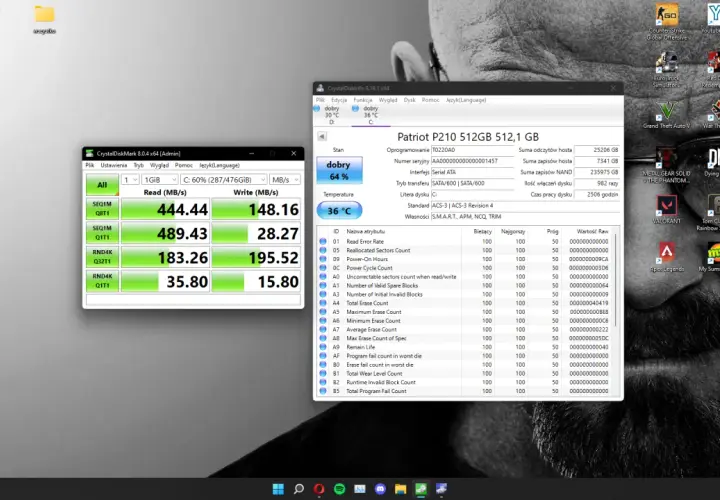The image size is (720, 500).
Task: Open Opera browser from the taskbar
Action: point(319,489)
